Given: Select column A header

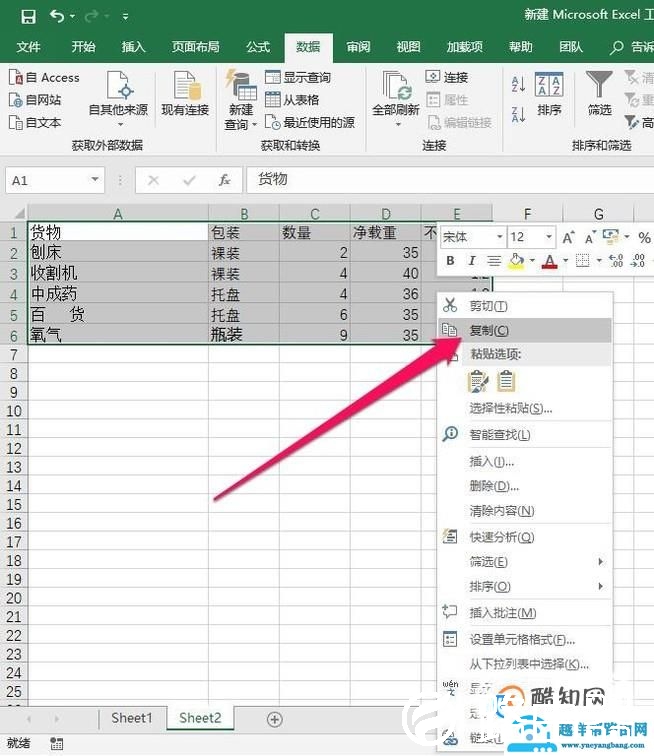Looking at the screenshot, I should click(x=118, y=214).
